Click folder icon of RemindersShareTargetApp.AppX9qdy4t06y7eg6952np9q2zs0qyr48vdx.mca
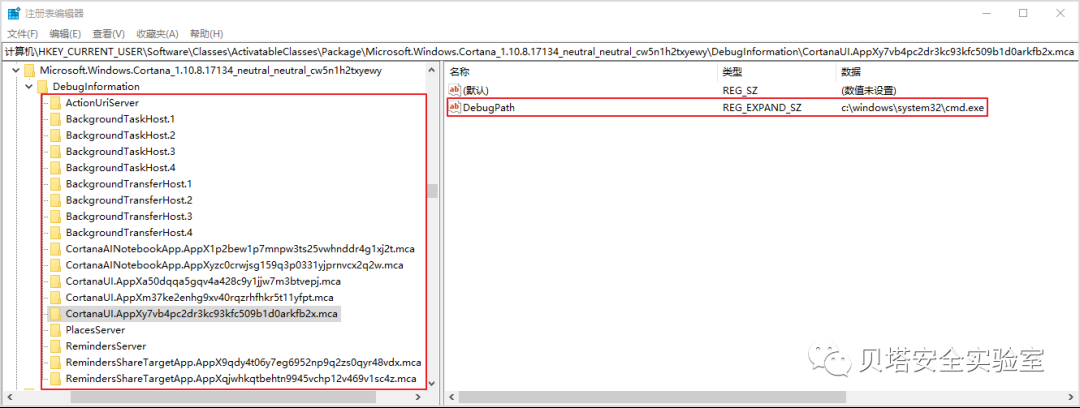1080x408 pixels. point(55,362)
